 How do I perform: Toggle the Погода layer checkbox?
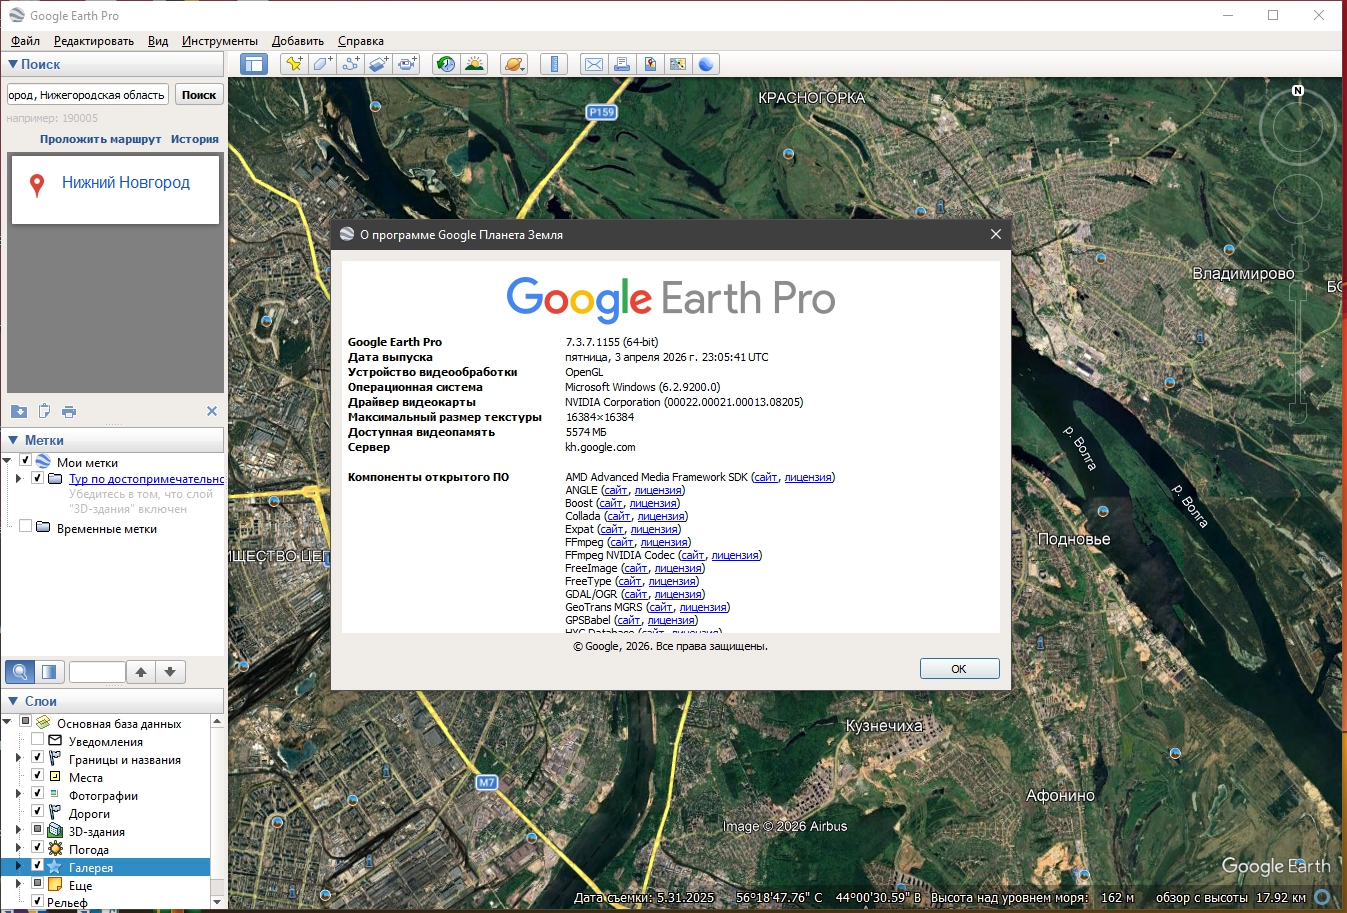click(38, 848)
